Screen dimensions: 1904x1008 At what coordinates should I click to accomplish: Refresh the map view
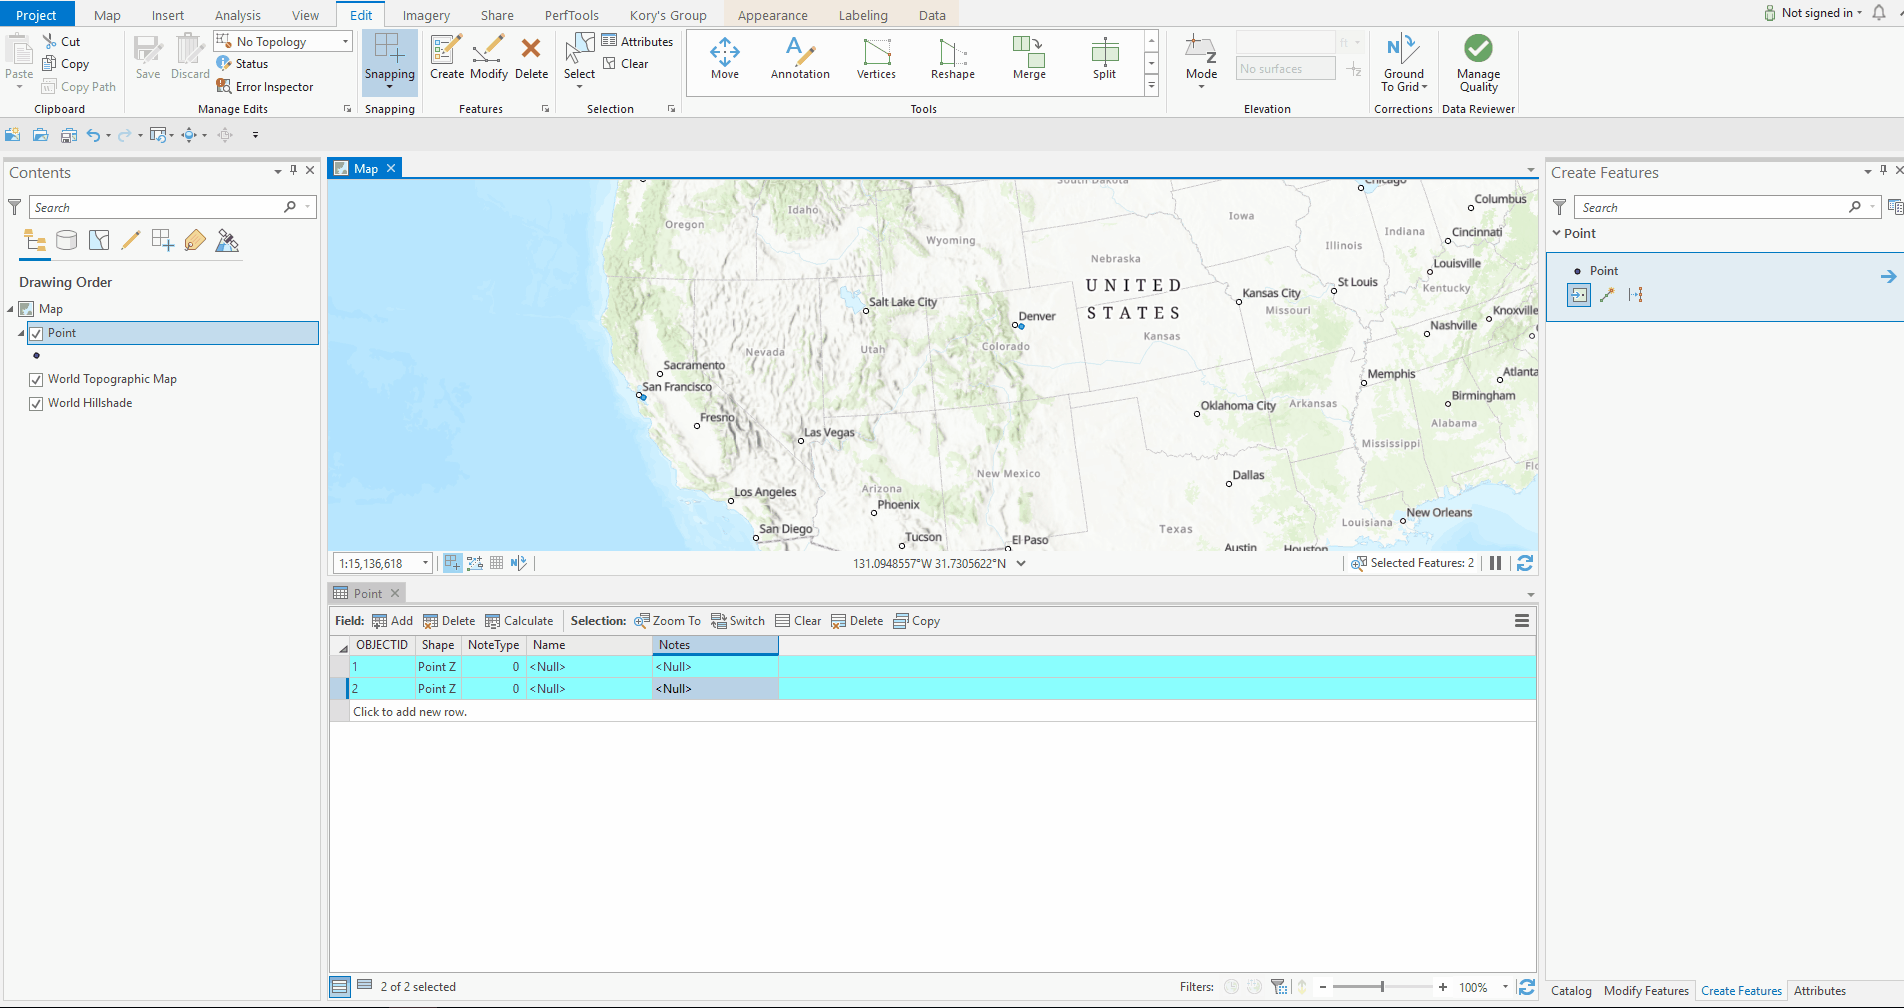coord(1525,563)
